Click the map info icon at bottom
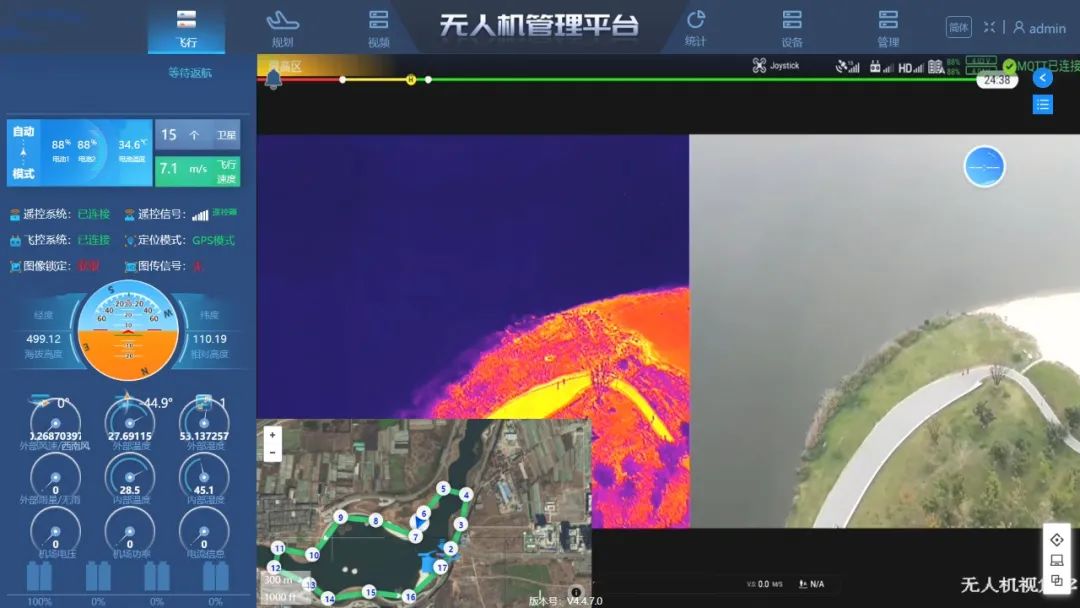 click(x=576, y=591)
